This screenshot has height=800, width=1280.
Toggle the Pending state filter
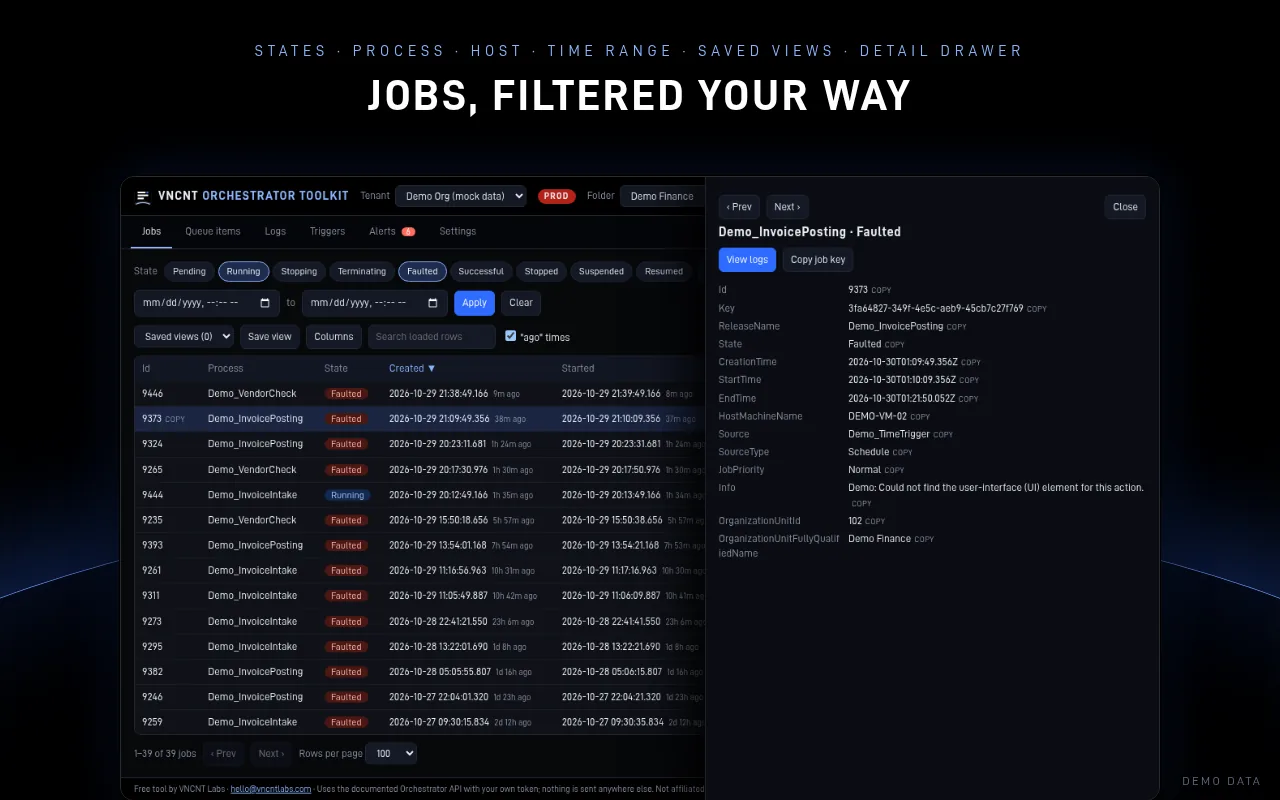[189, 271]
